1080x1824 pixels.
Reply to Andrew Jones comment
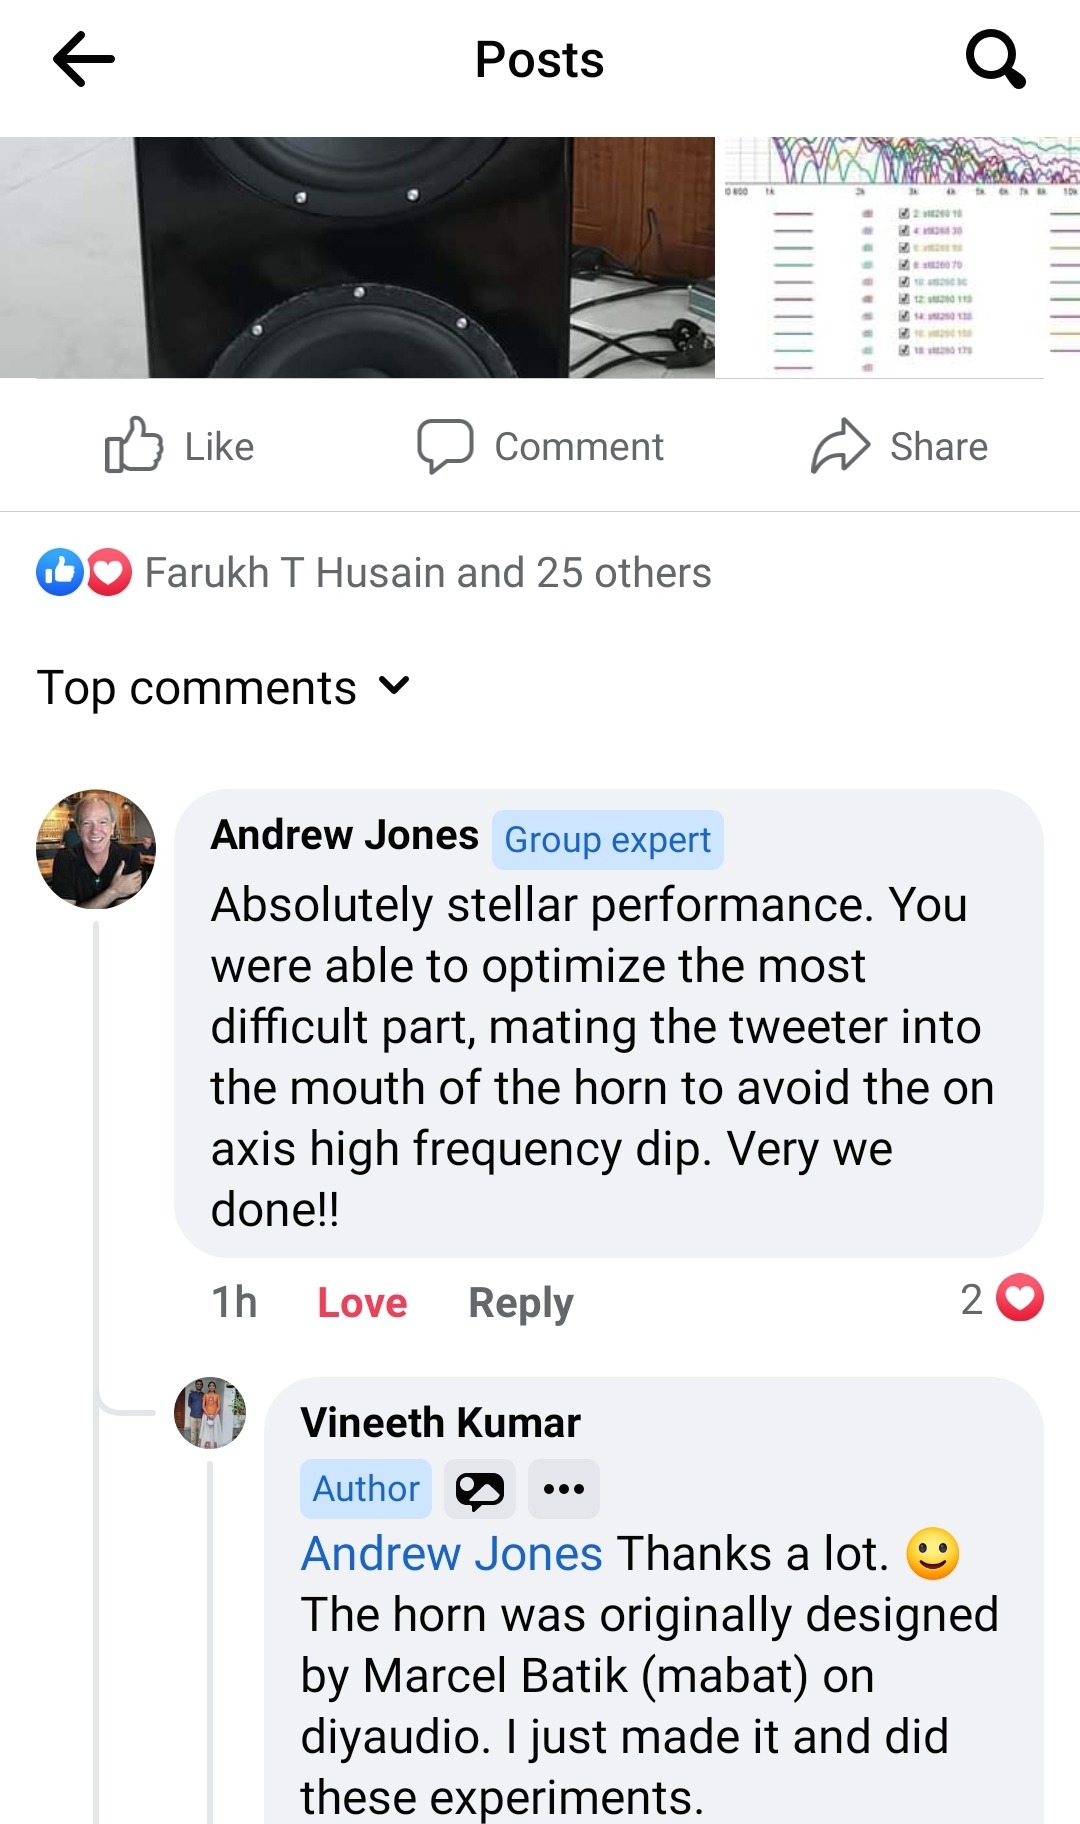[521, 1303]
